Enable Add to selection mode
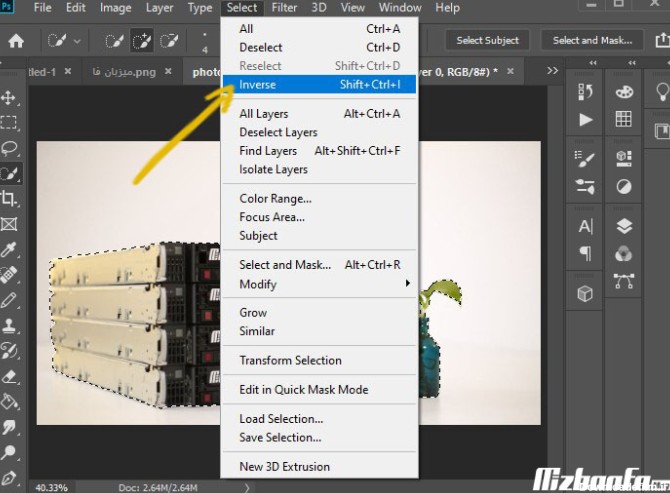Viewport: 670px width, 493px height. click(x=141, y=41)
